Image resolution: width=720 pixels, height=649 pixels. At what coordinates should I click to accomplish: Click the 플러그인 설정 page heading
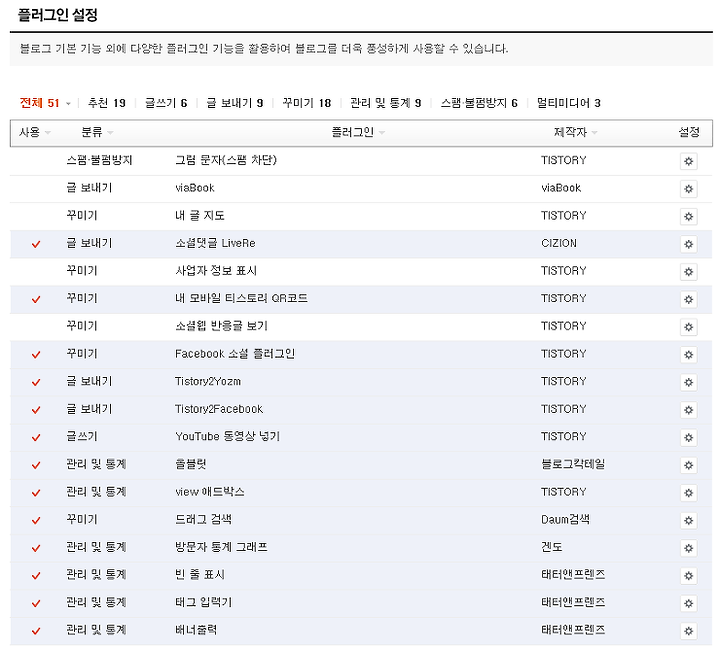[57, 15]
